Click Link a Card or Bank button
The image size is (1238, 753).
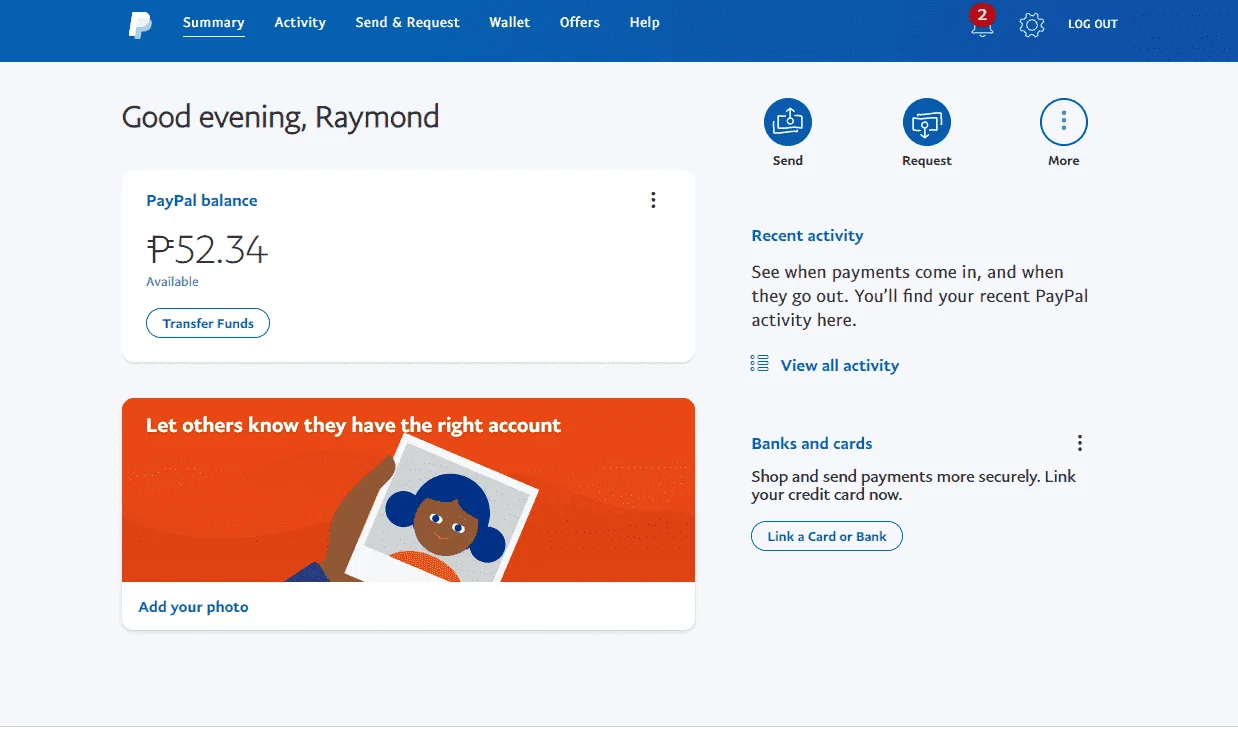click(827, 536)
